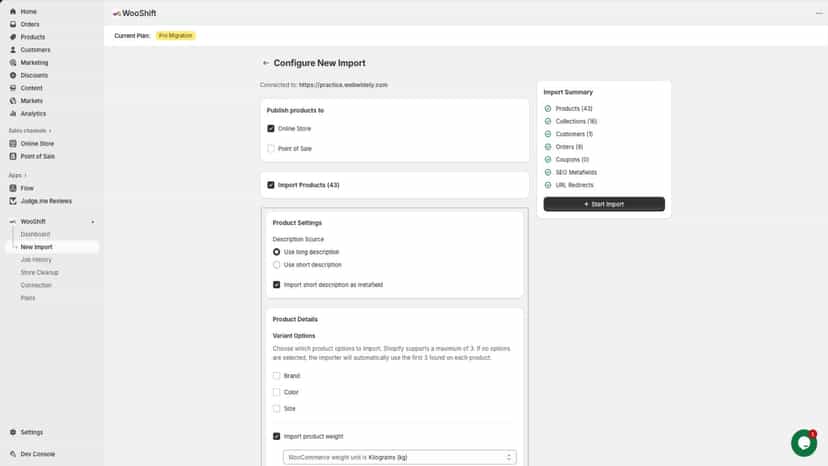Expand the Apps section chevron
The height and width of the screenshot is (466, 828).
25,175
